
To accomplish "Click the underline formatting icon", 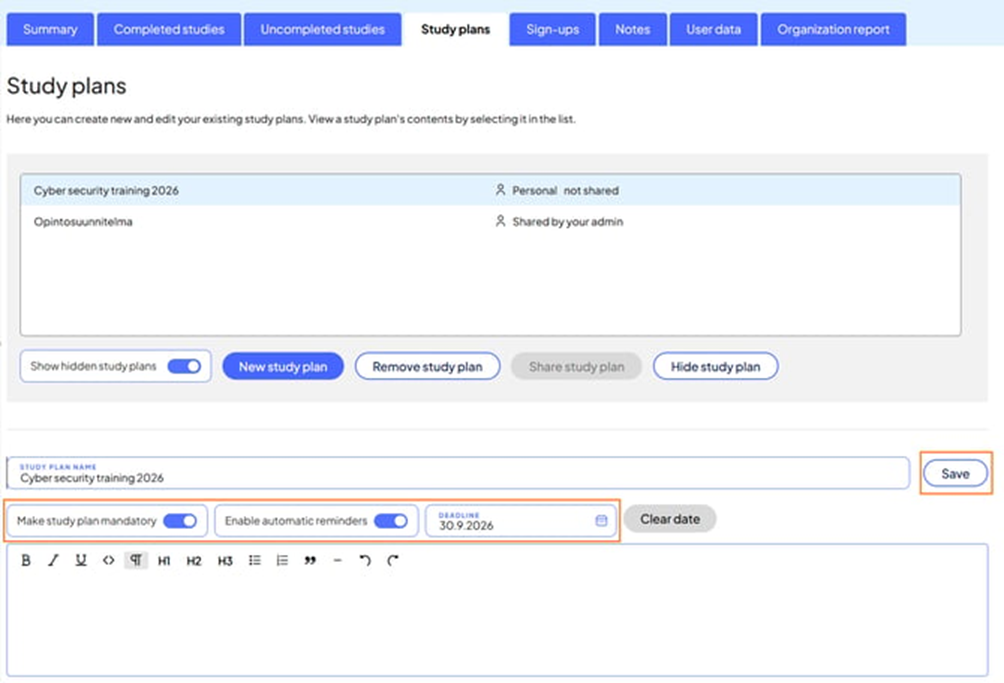I will click(81, 561).
